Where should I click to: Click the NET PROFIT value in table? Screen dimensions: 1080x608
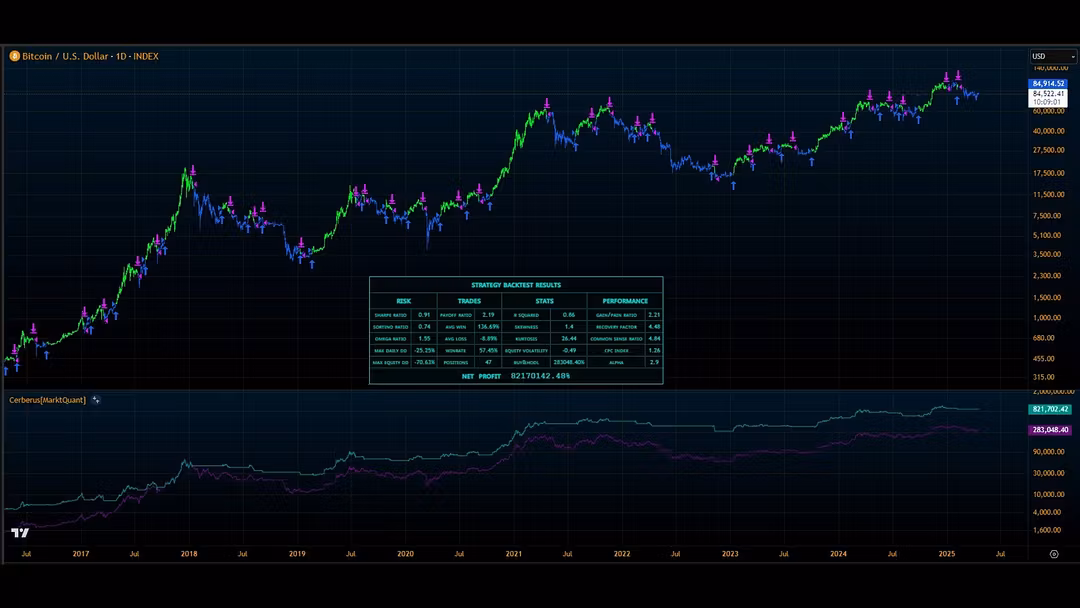[540, 376]
